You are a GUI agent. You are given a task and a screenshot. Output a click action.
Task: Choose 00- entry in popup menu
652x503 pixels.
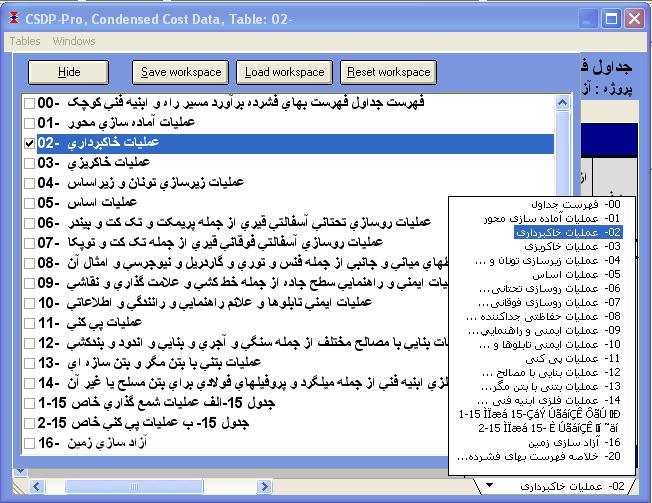[575, 205]
